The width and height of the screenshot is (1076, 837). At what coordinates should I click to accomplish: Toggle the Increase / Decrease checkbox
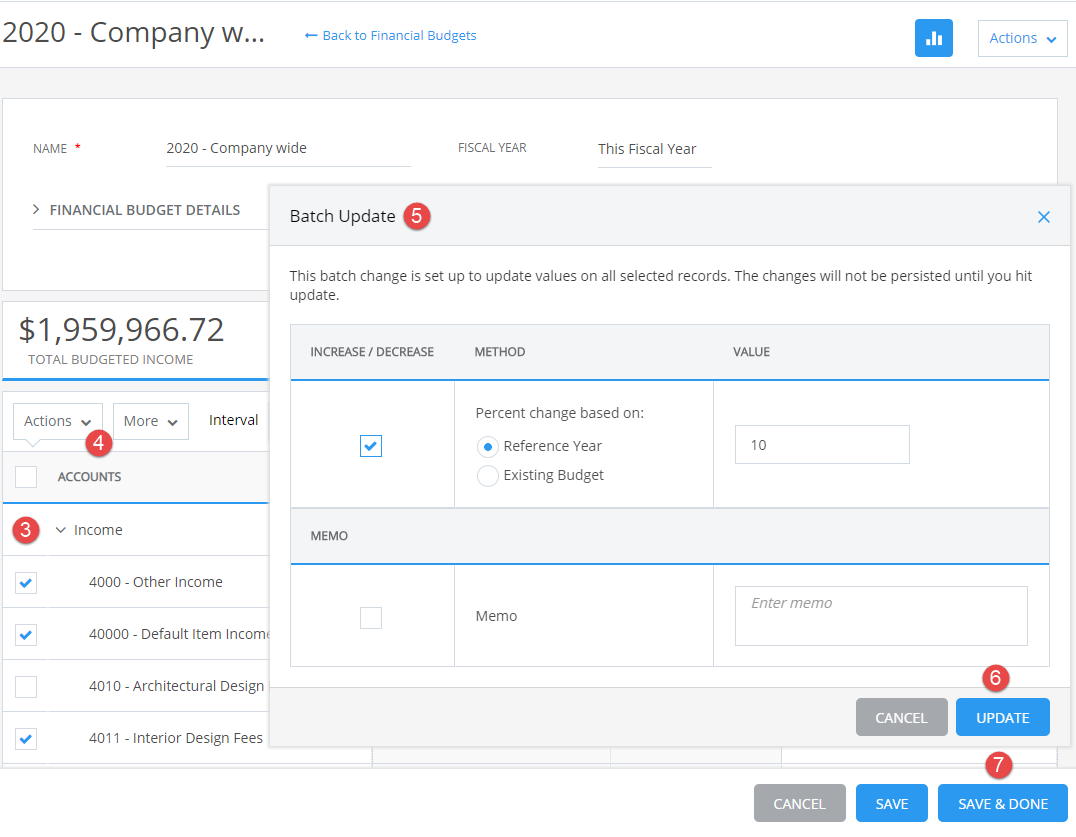pyautogui.click(x=371, y=446)
